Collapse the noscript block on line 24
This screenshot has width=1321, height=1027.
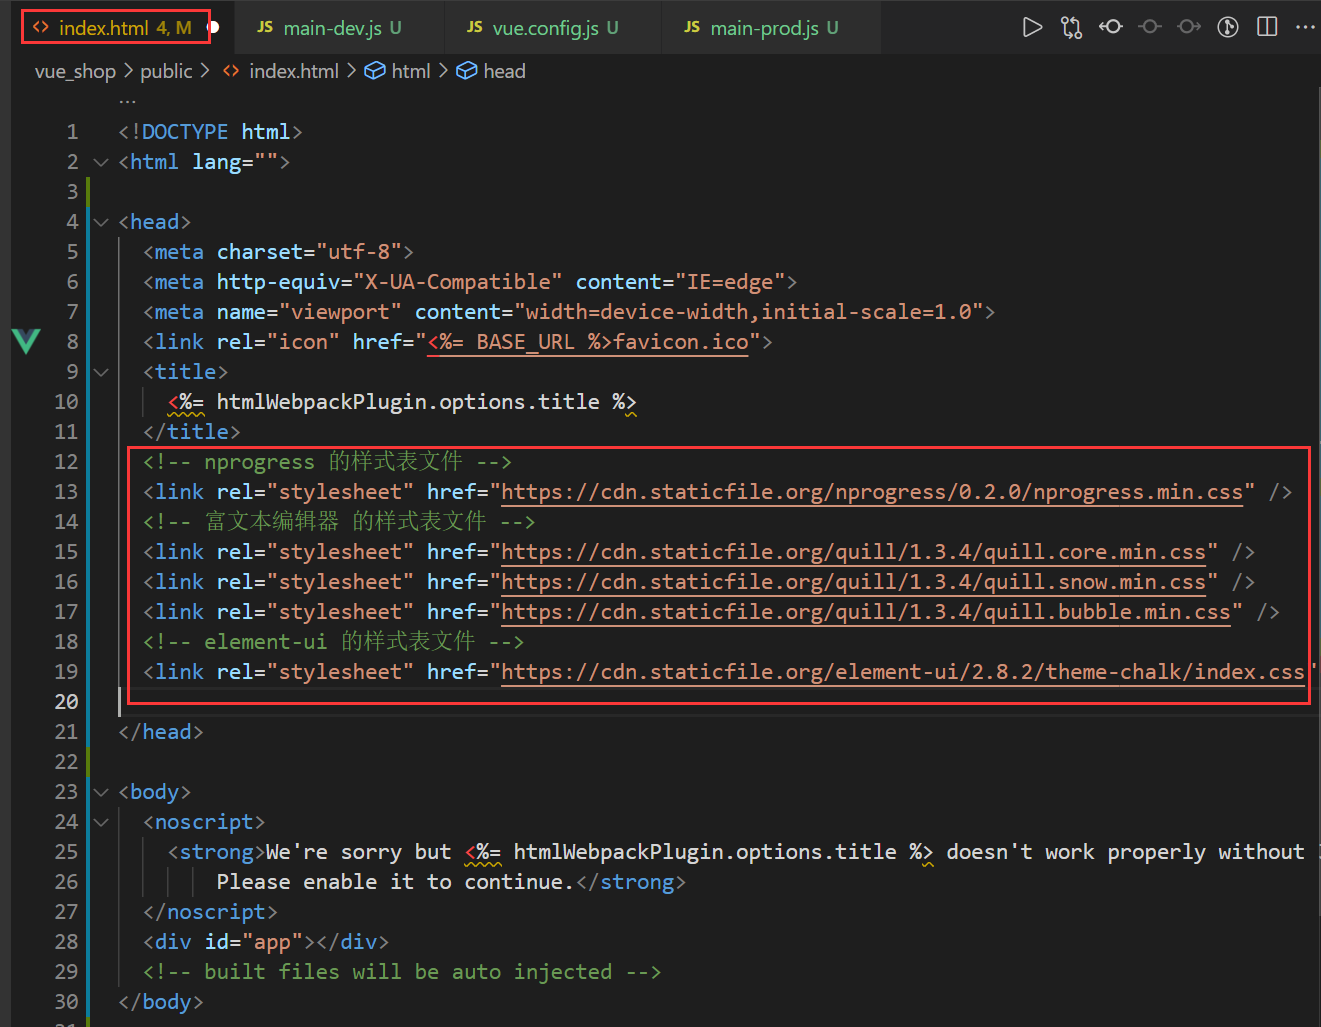[x=101, y=822]
